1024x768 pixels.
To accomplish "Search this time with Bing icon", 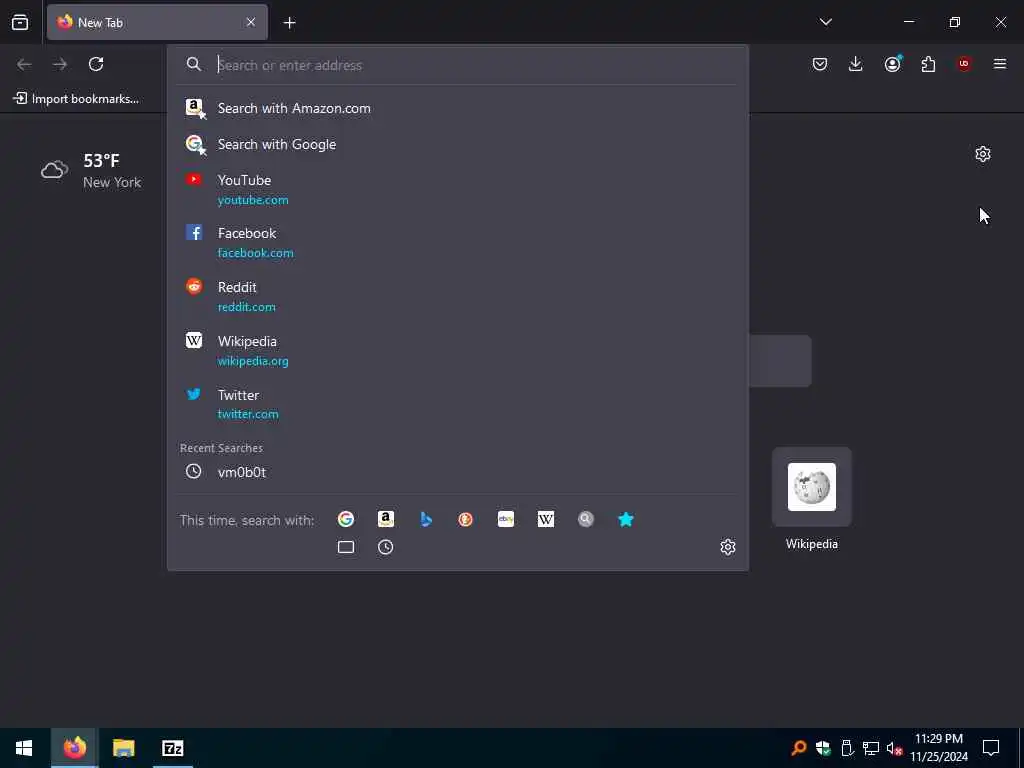I will pos(426,519).
